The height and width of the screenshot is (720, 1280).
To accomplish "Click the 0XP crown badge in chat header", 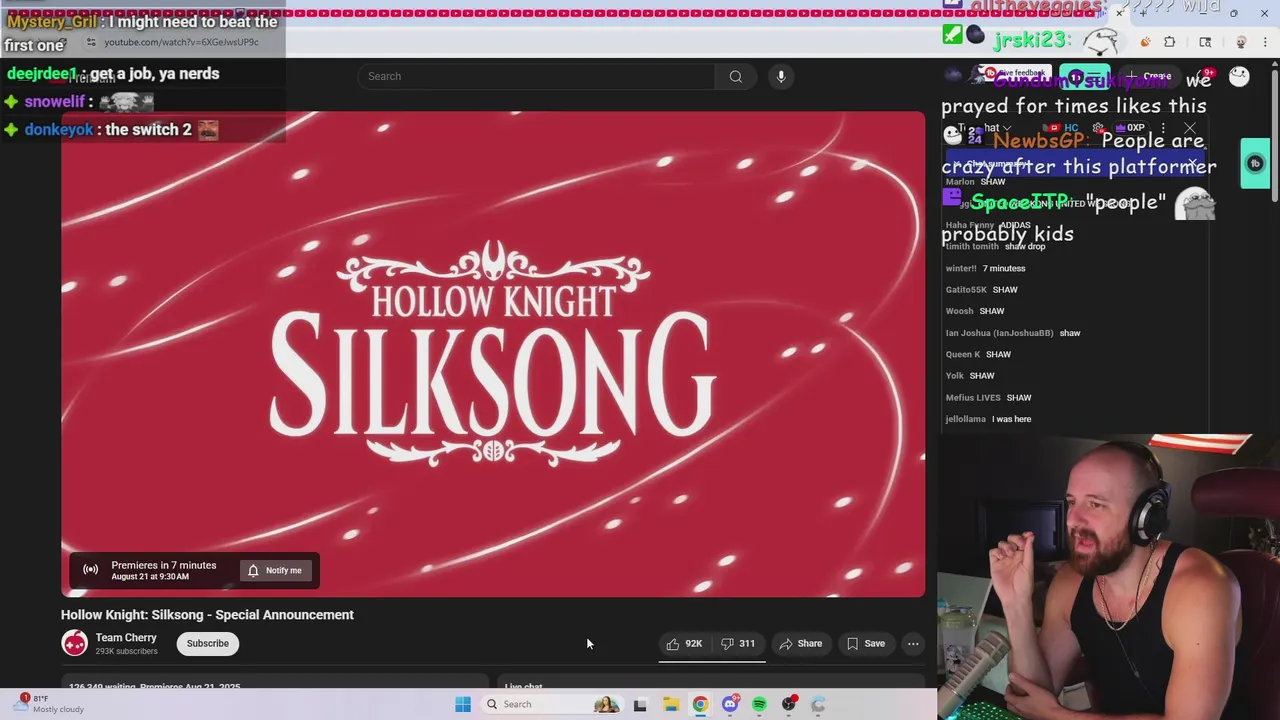I will pyautogui.click(x=1129, y=128).
